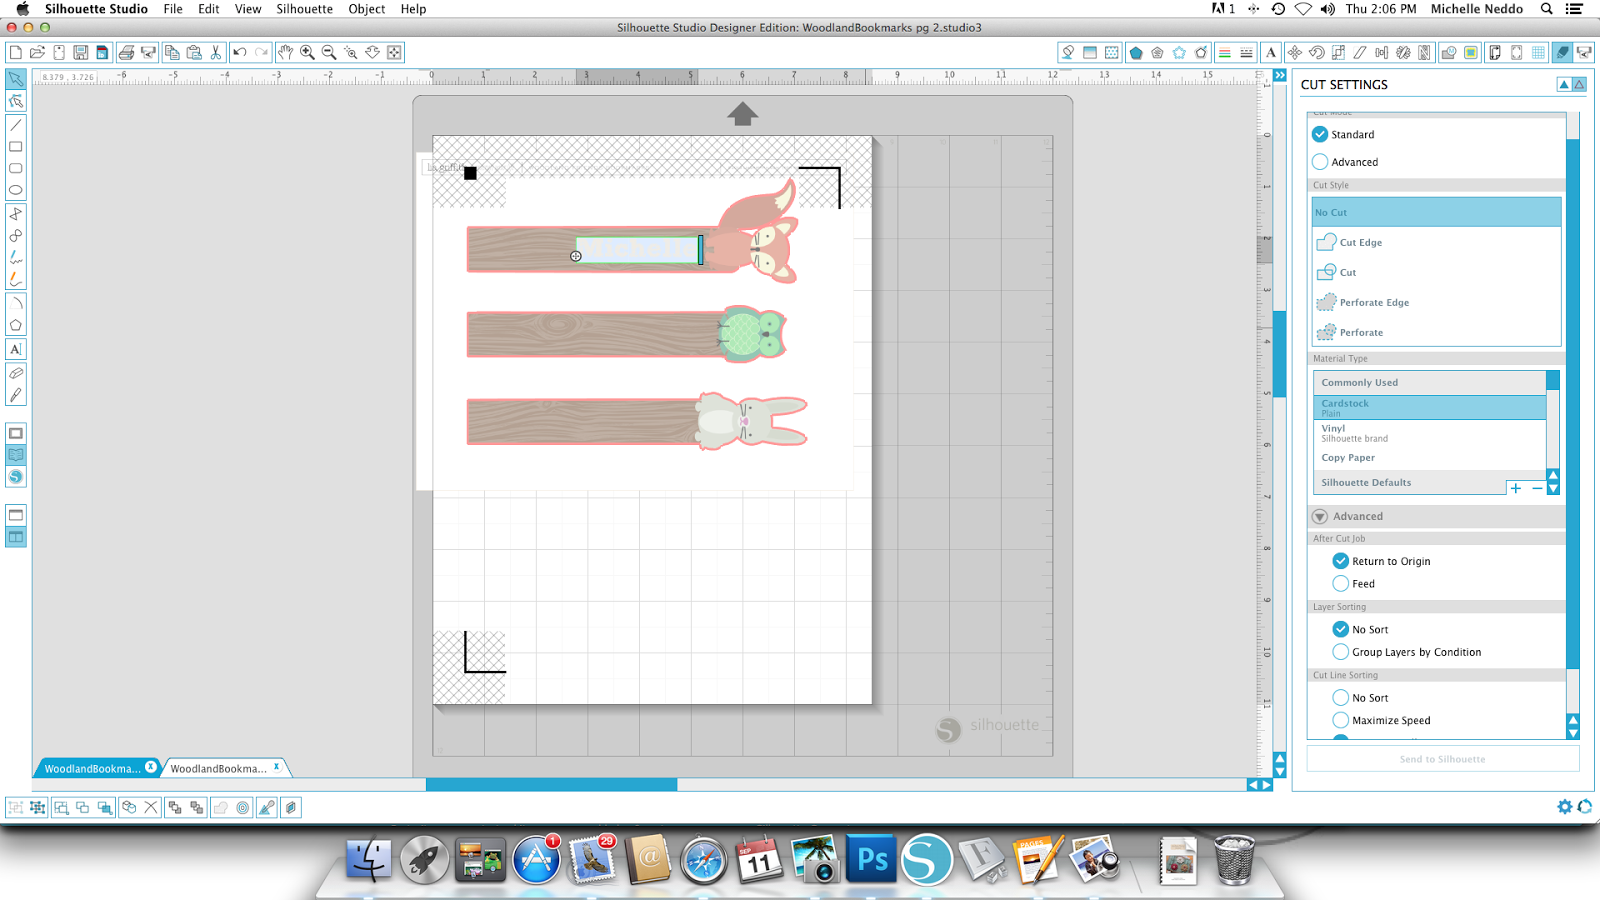Expand the Silhouette Defaults material category
Screen dimensions: 1600x900
point(1366,482)
